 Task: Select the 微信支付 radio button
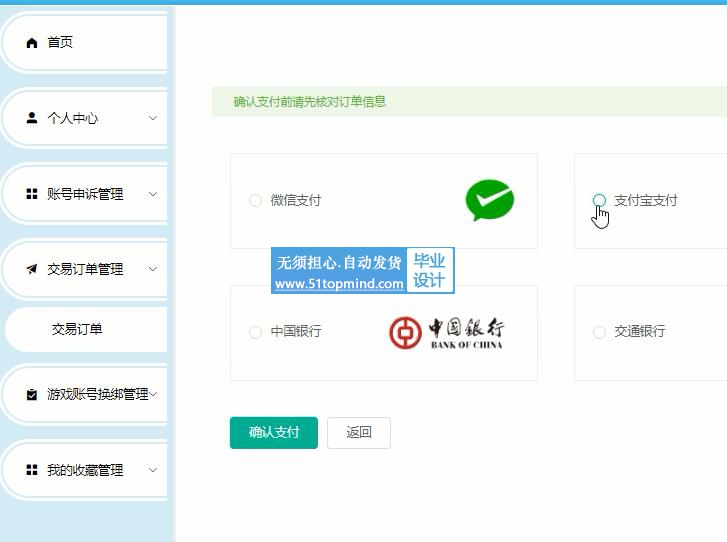pyautogui.click(x=255, y=201)
